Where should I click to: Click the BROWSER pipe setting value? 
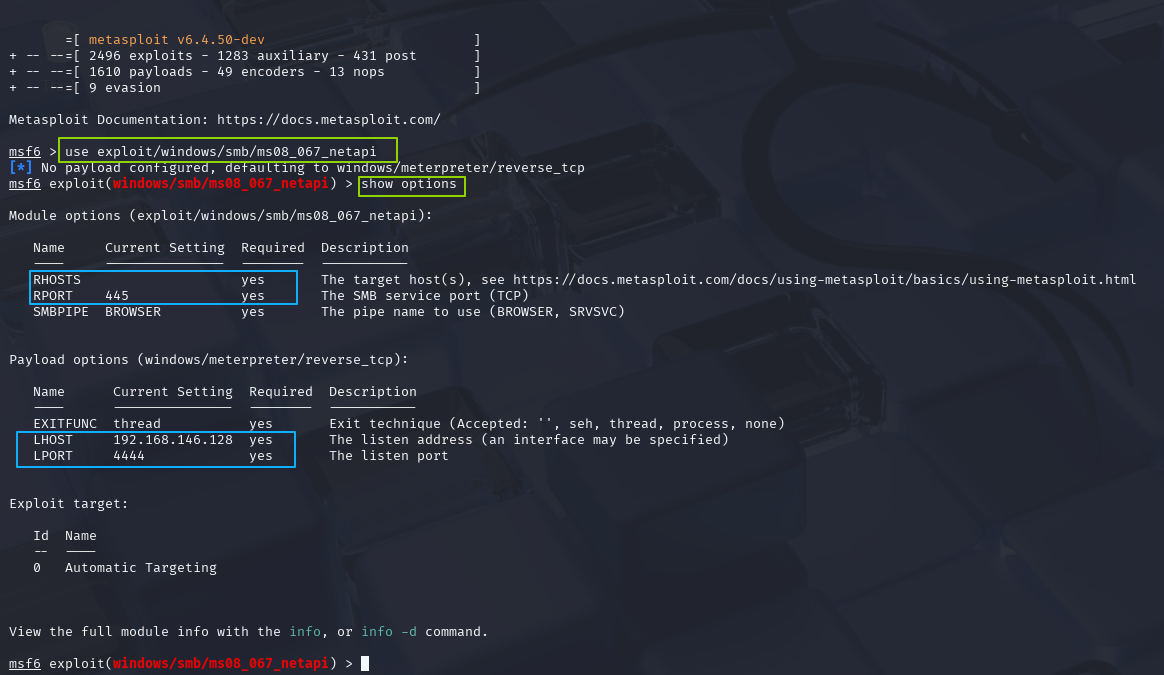tap(133, 312)
